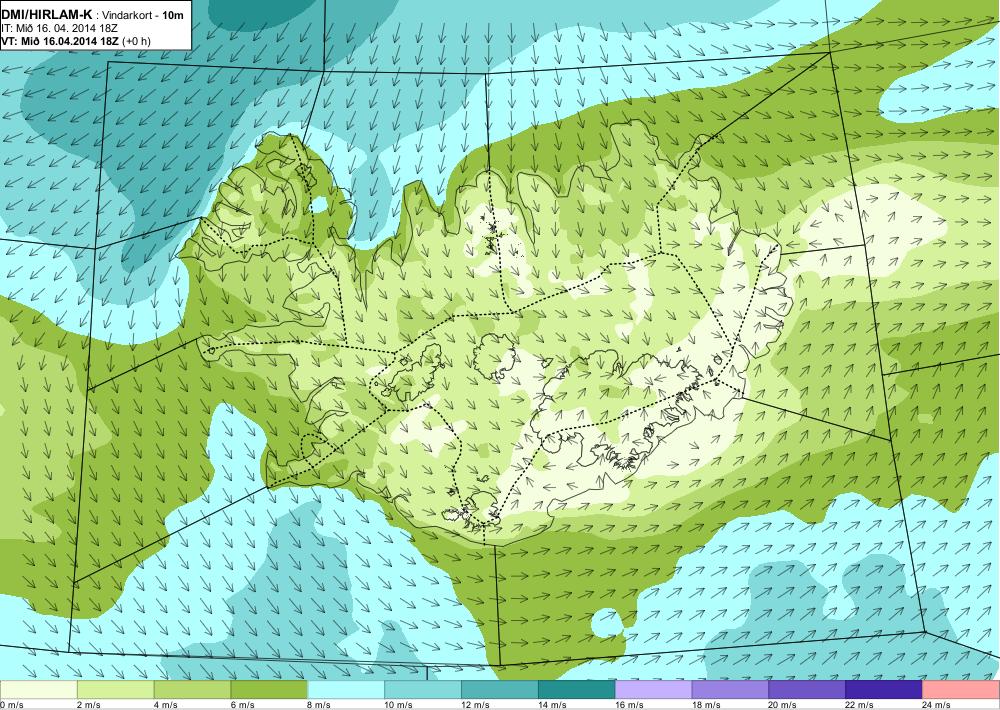Select the "4 m/s" legend label
Image resolution: width=1000 pixels, height=710 pixels.
click(x=166, y=705)
